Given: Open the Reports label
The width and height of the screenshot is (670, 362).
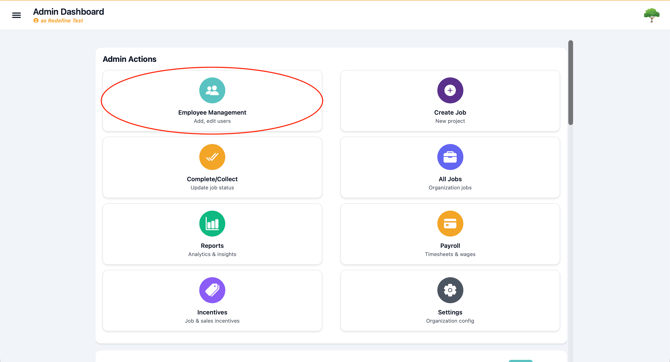Looking at the screenshot, I should pos(212,246).
